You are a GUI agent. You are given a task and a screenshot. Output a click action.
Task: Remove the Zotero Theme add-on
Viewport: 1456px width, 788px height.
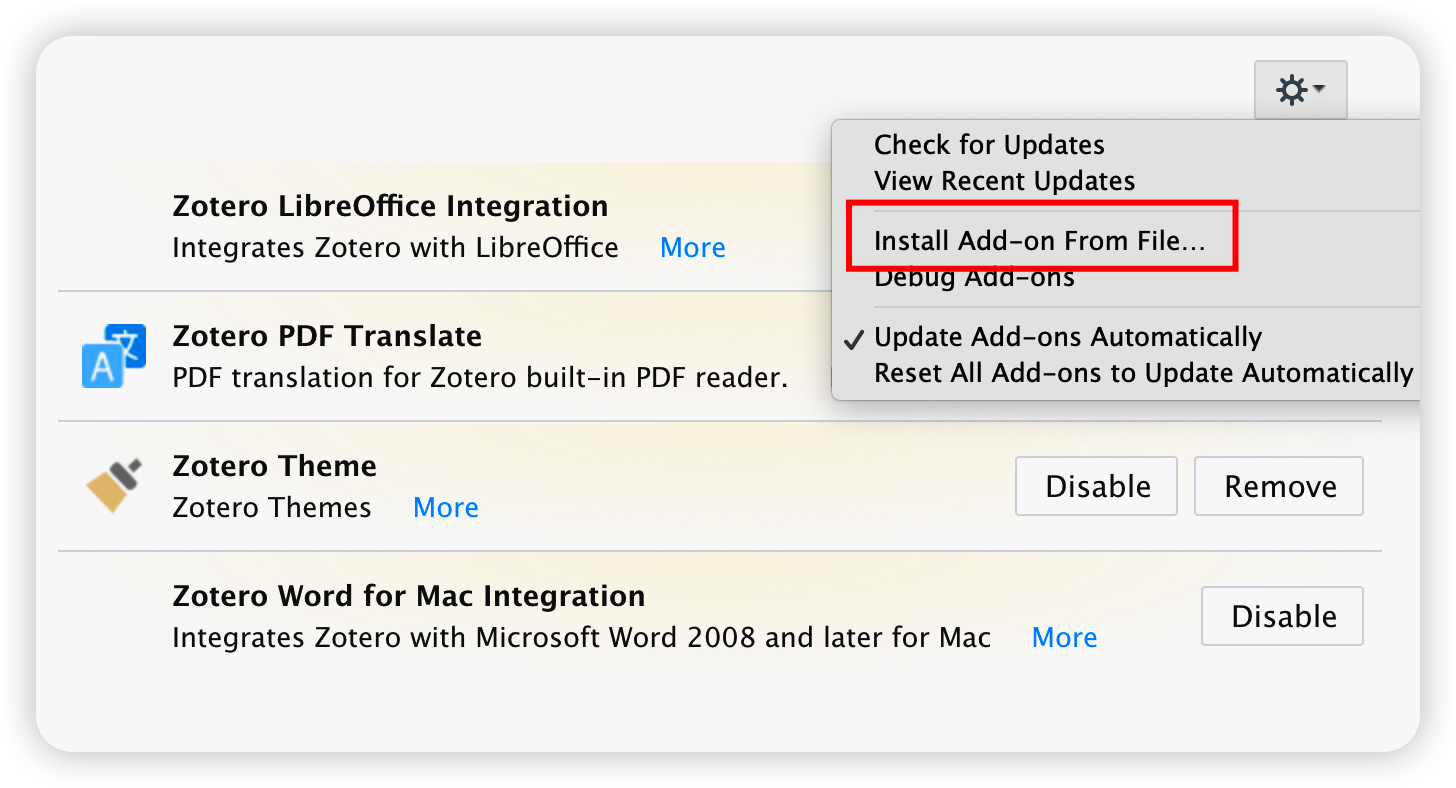pos(1279,486)
